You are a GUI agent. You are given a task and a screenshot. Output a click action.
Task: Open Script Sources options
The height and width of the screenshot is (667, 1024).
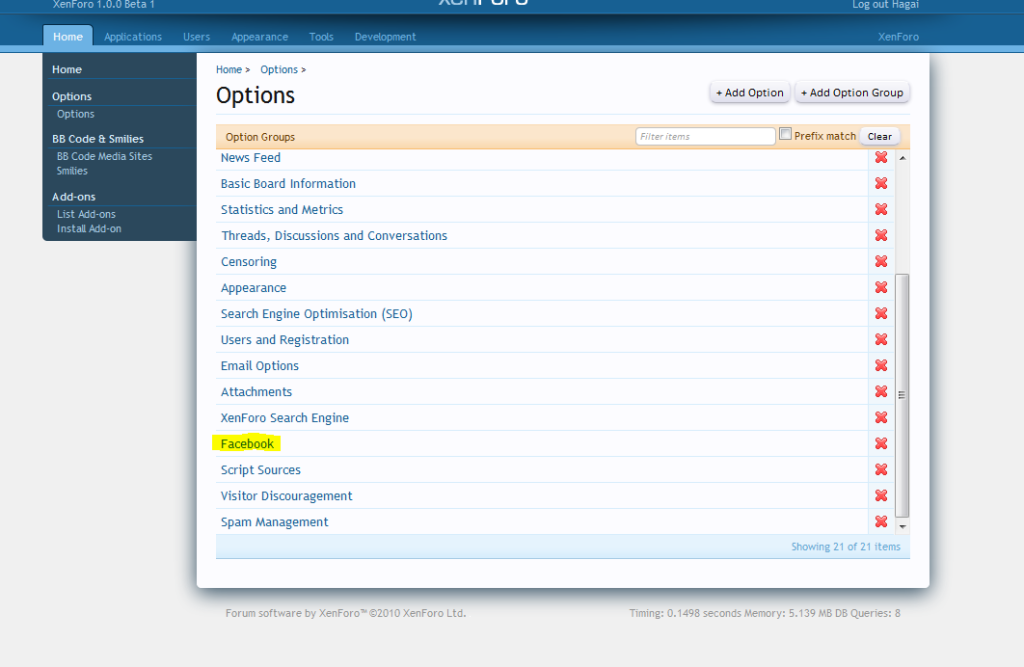261,470
